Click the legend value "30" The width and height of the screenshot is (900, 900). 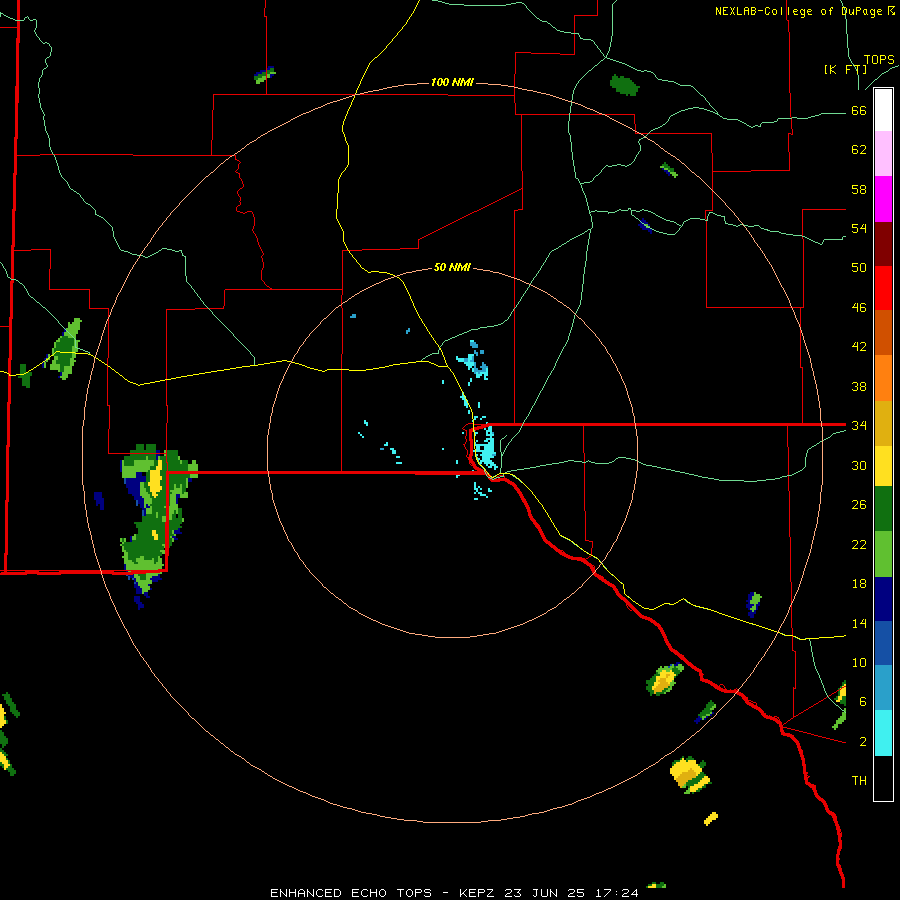pyautogui.click(x=859, y=465)
